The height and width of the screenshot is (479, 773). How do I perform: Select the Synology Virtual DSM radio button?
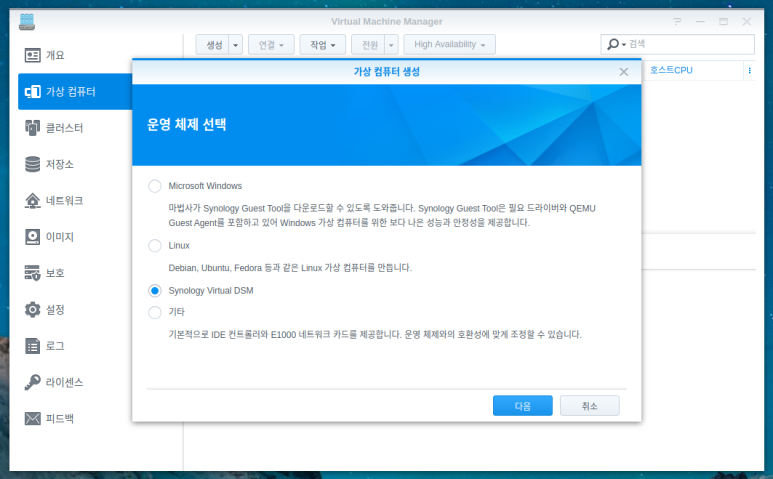point(155,291)
